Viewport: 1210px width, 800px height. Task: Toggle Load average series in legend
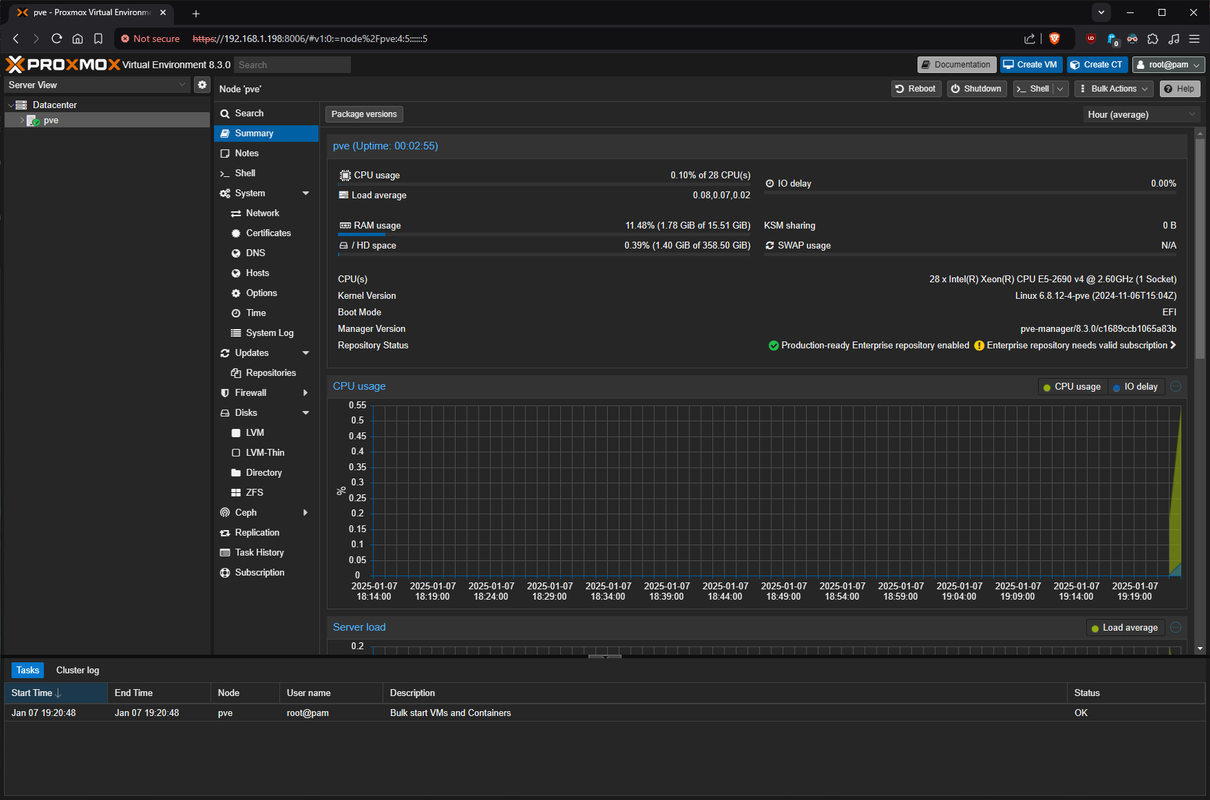(1124, 627)
